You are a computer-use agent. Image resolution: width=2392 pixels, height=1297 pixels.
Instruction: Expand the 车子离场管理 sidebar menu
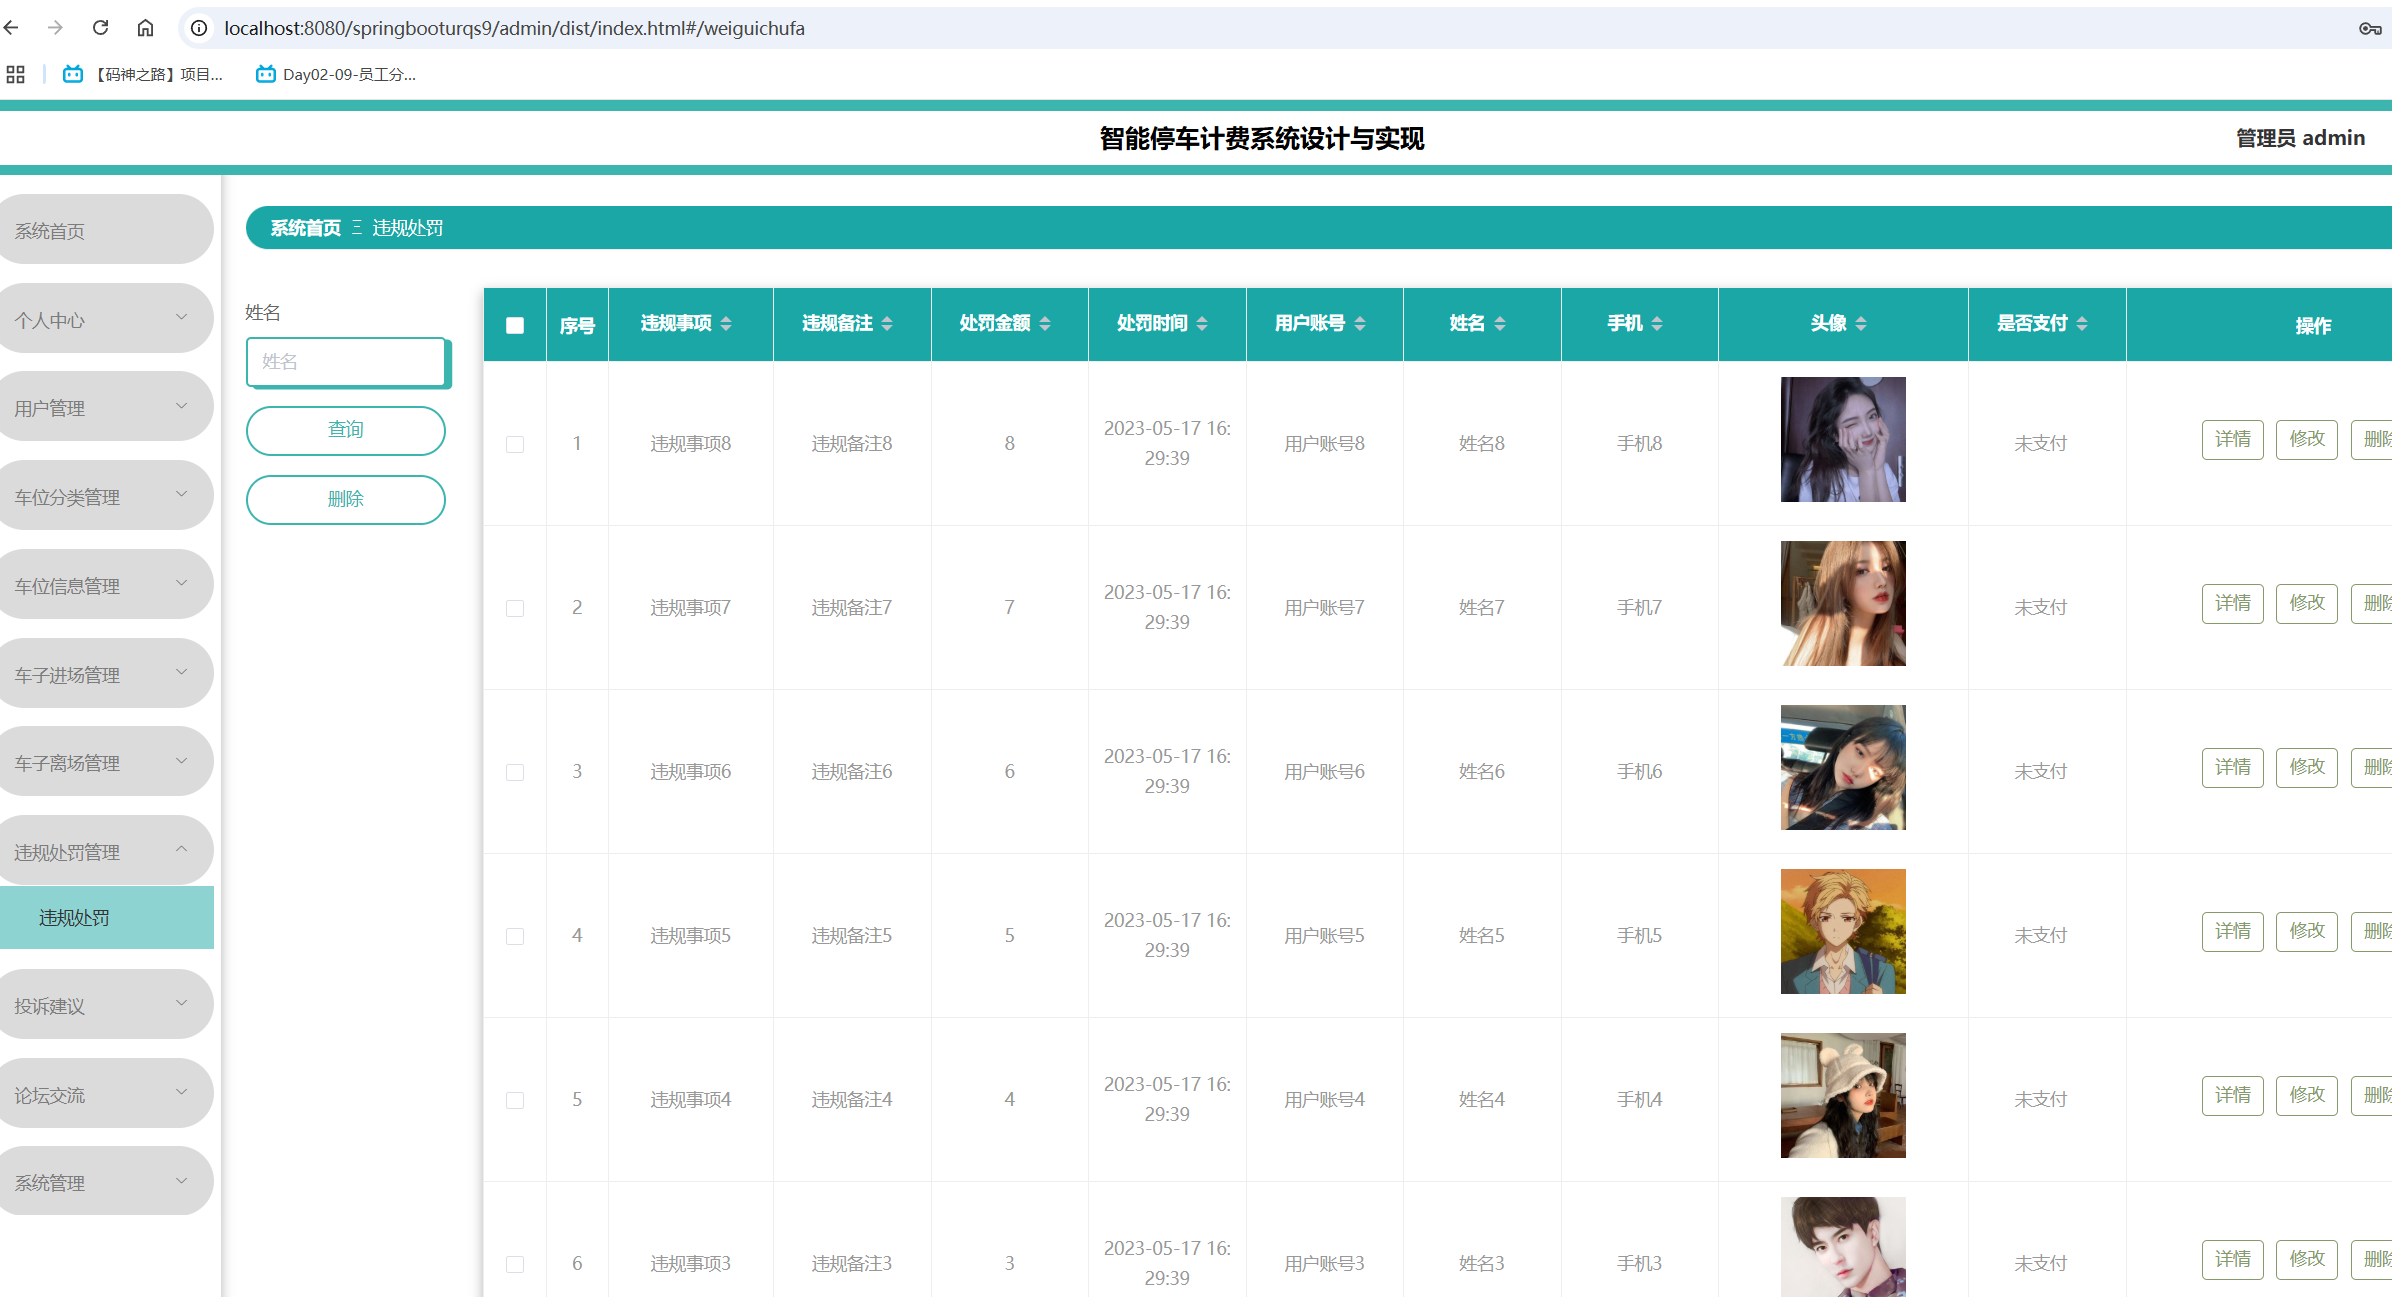[105, 762]
